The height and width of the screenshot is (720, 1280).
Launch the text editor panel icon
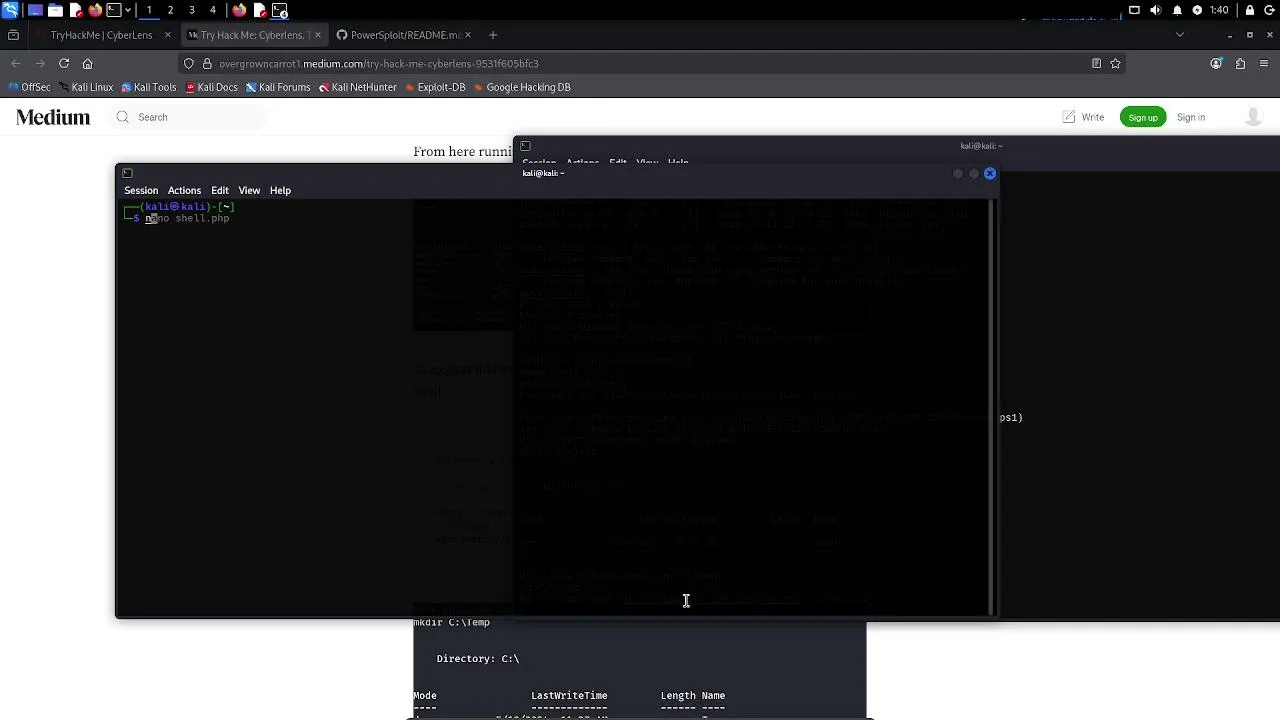(x=75, y=10)
